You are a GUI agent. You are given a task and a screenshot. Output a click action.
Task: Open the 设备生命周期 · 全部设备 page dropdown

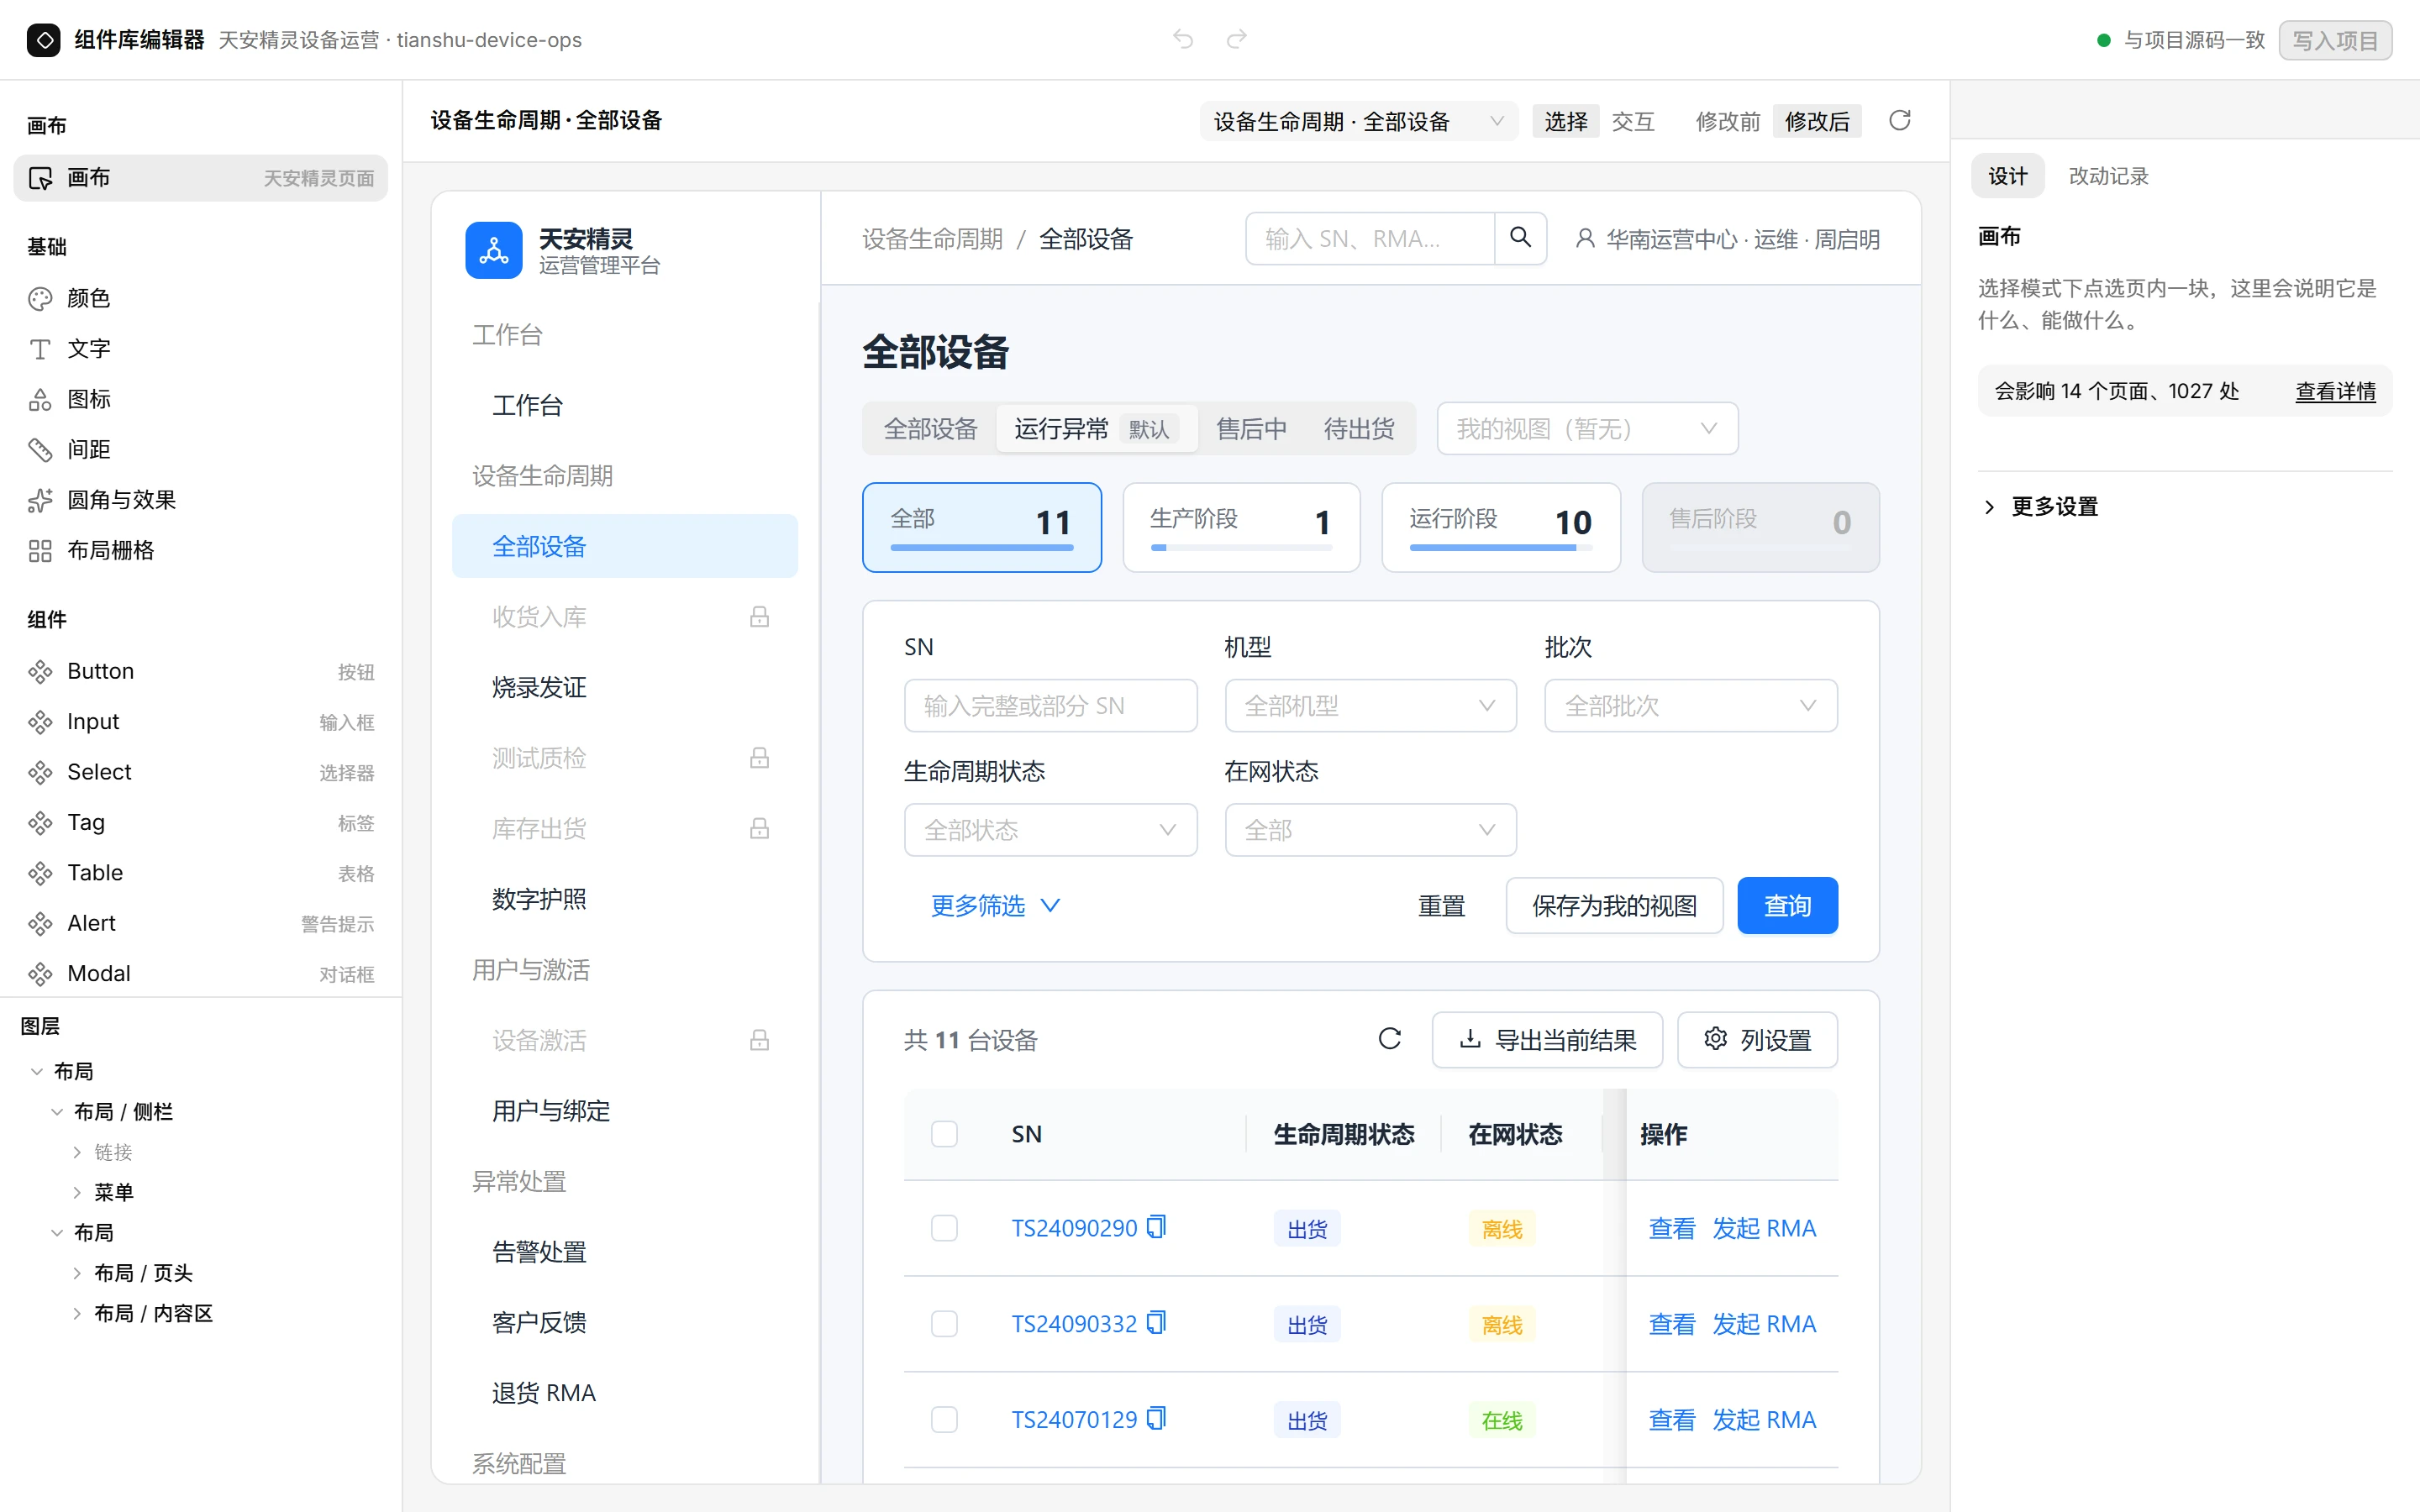point(1358,121)
